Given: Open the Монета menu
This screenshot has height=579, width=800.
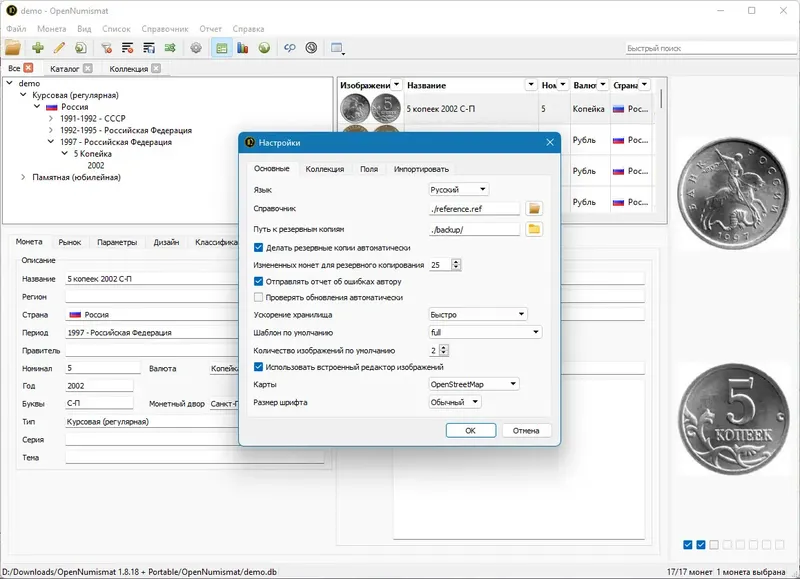Looking at the screenshot, I should pyautogui.click(x=52, y=29).
